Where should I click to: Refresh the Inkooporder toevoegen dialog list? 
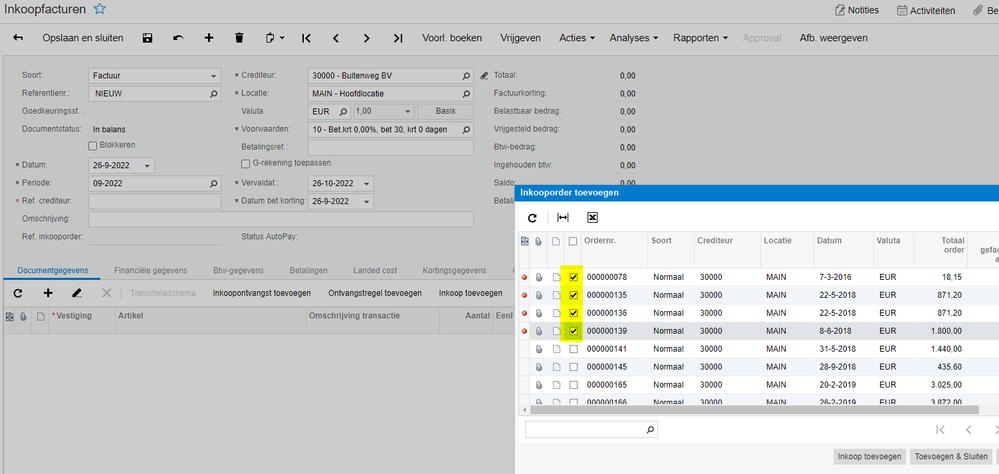point(532,217)
